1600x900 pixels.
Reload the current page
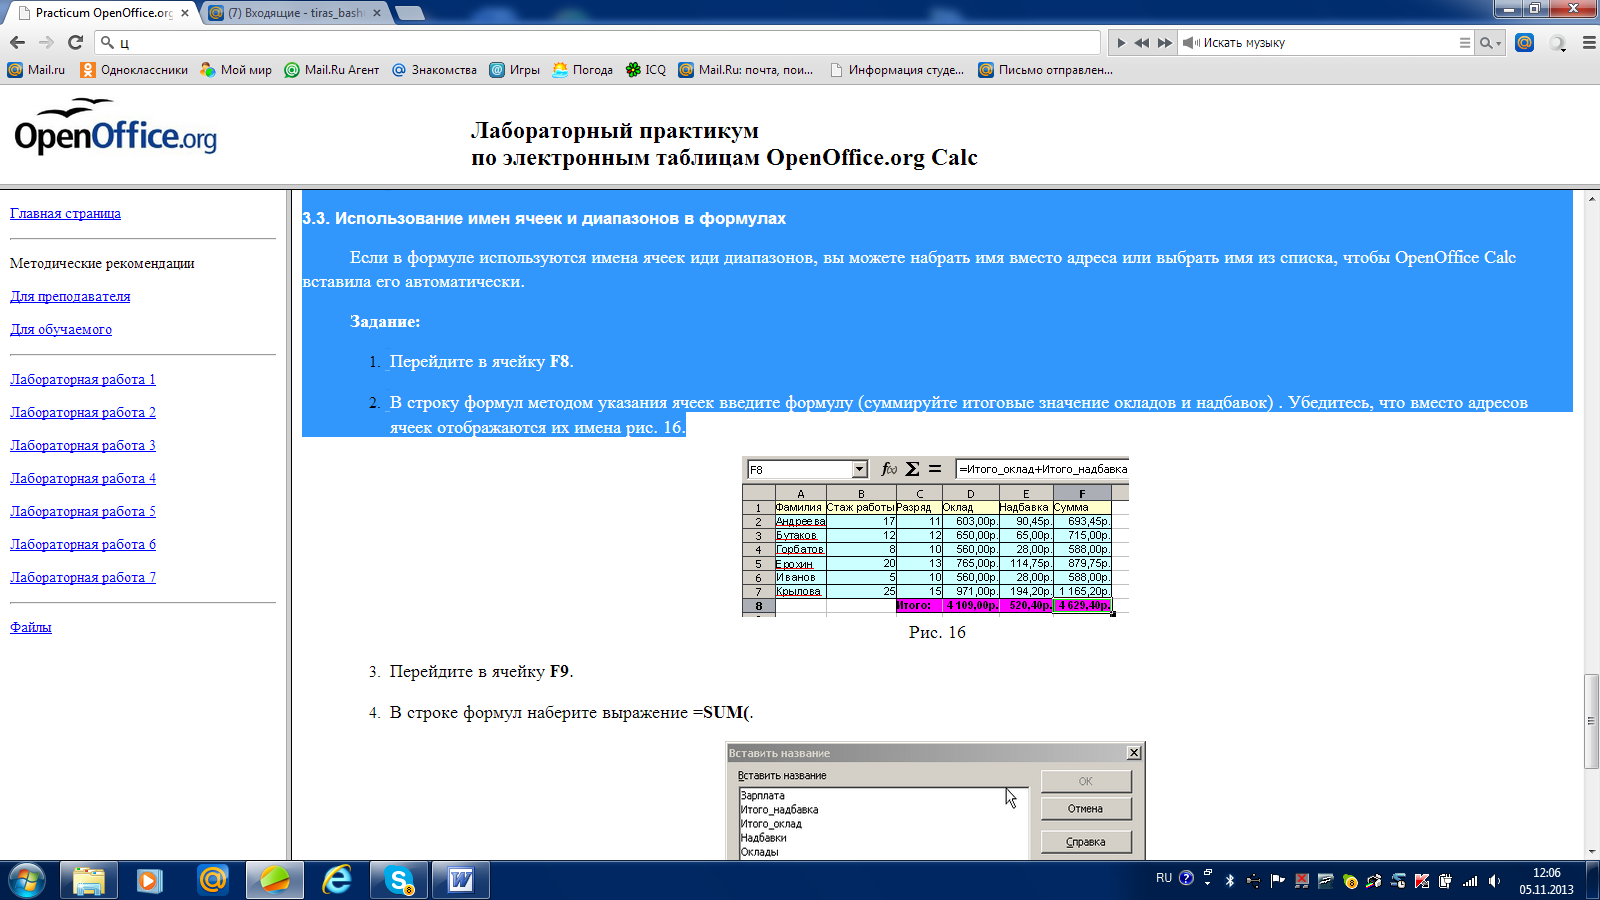pos(75,42)
